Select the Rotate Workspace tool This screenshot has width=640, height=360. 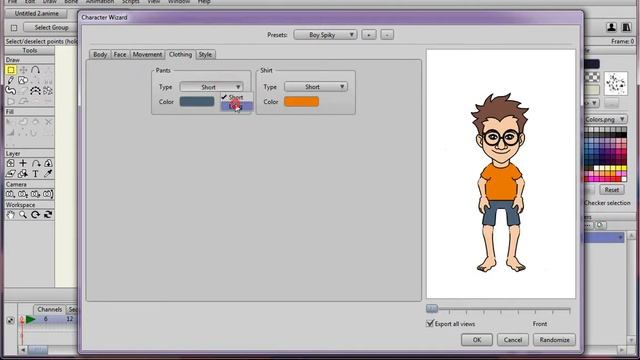pyautogui.click(x=36, y=214)
